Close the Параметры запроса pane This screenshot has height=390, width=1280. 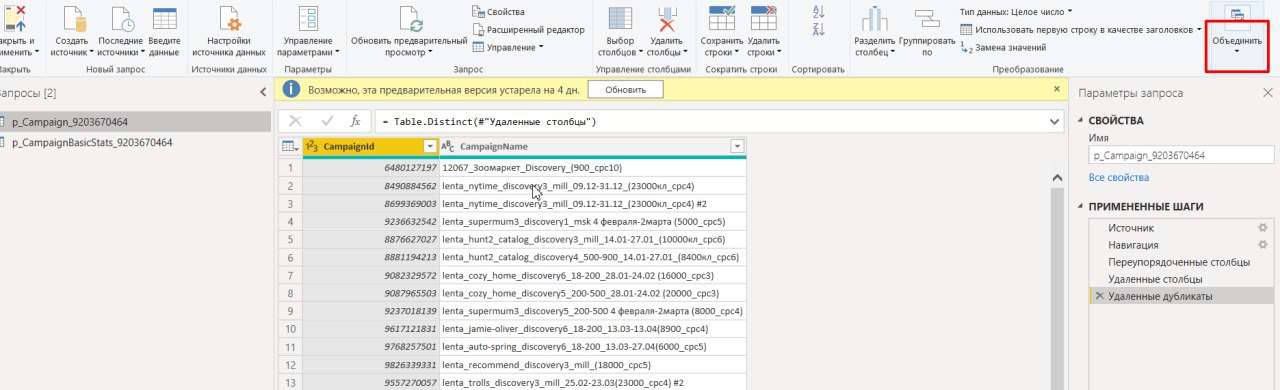tap(1267, 93)
